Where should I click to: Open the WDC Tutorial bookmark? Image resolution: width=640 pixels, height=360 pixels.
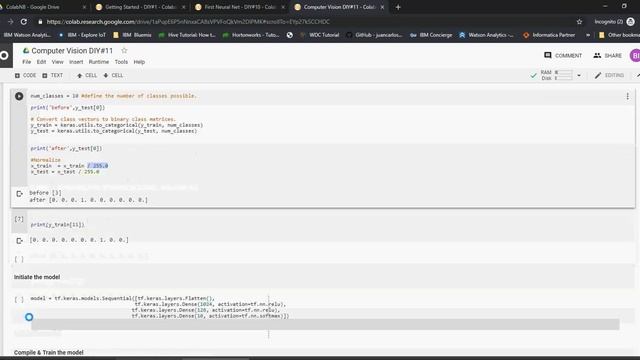(x=320, y=35)
